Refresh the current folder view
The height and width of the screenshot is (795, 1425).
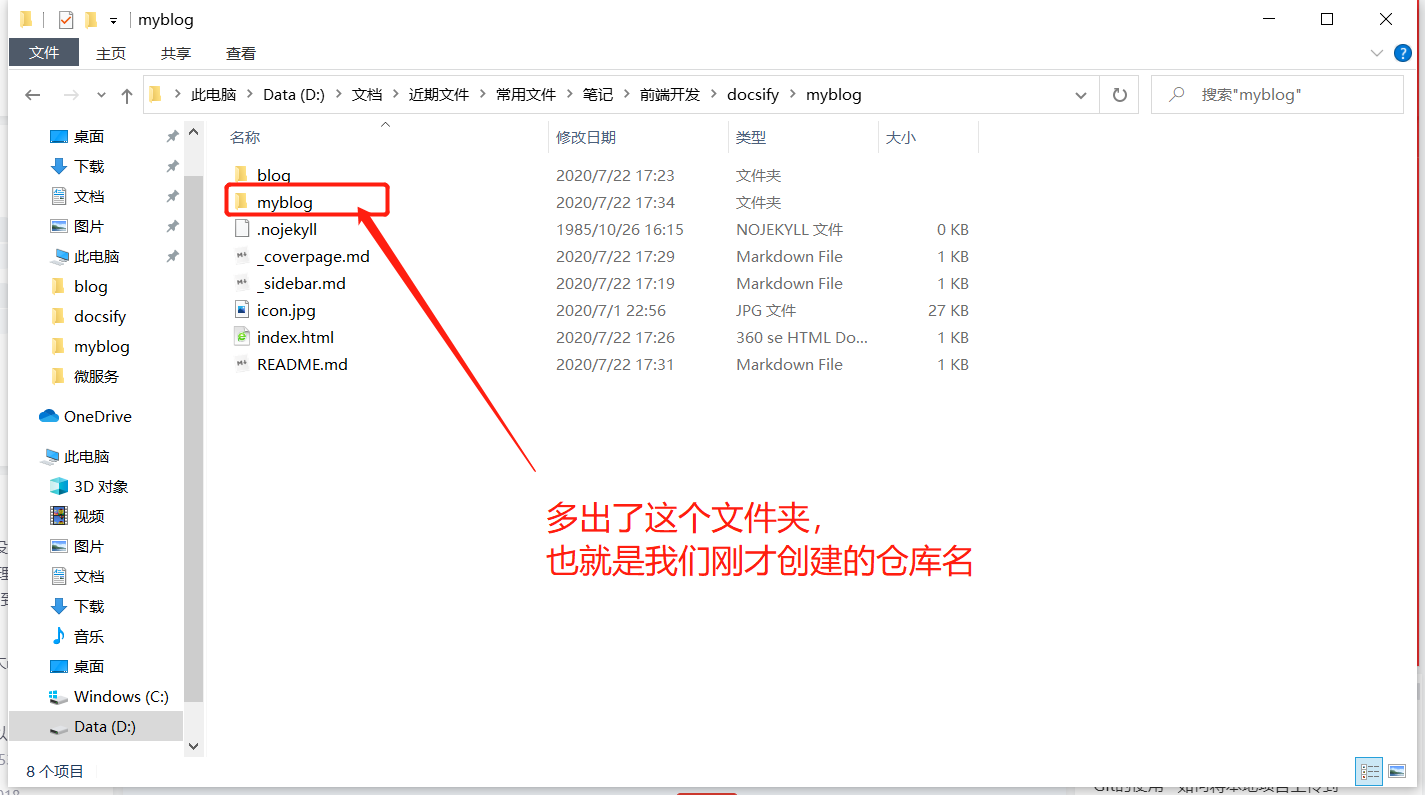pos(1119,95)
